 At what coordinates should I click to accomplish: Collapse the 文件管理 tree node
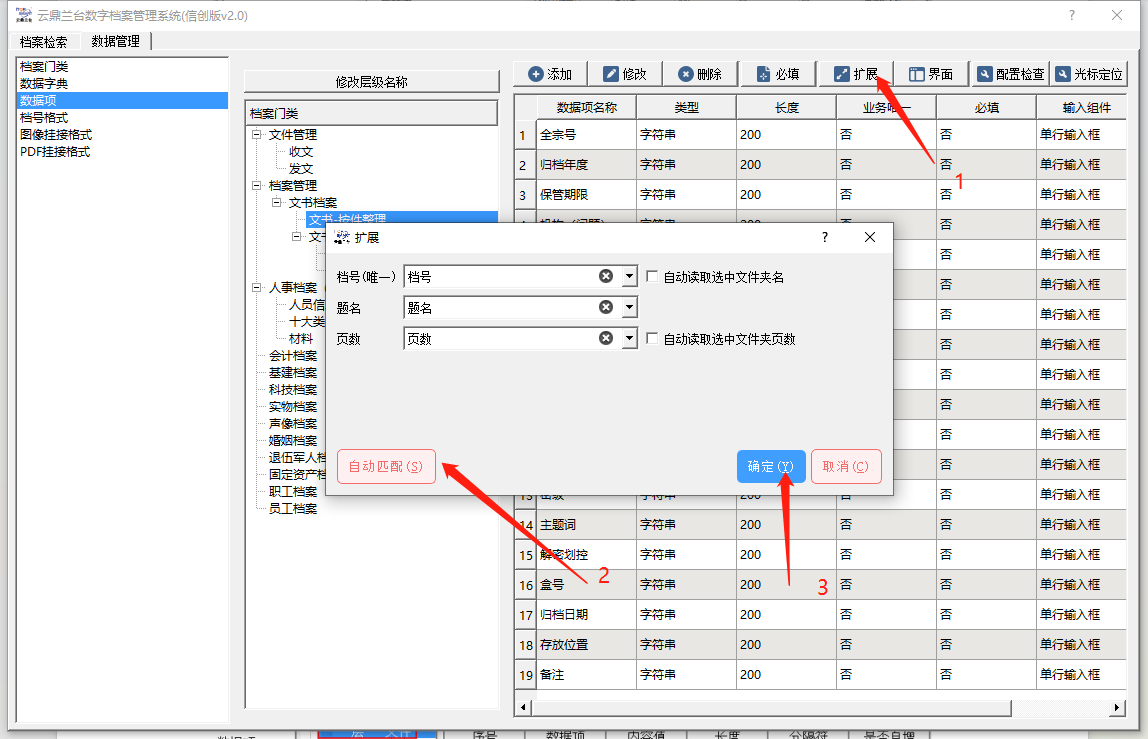tap(257, 135)
